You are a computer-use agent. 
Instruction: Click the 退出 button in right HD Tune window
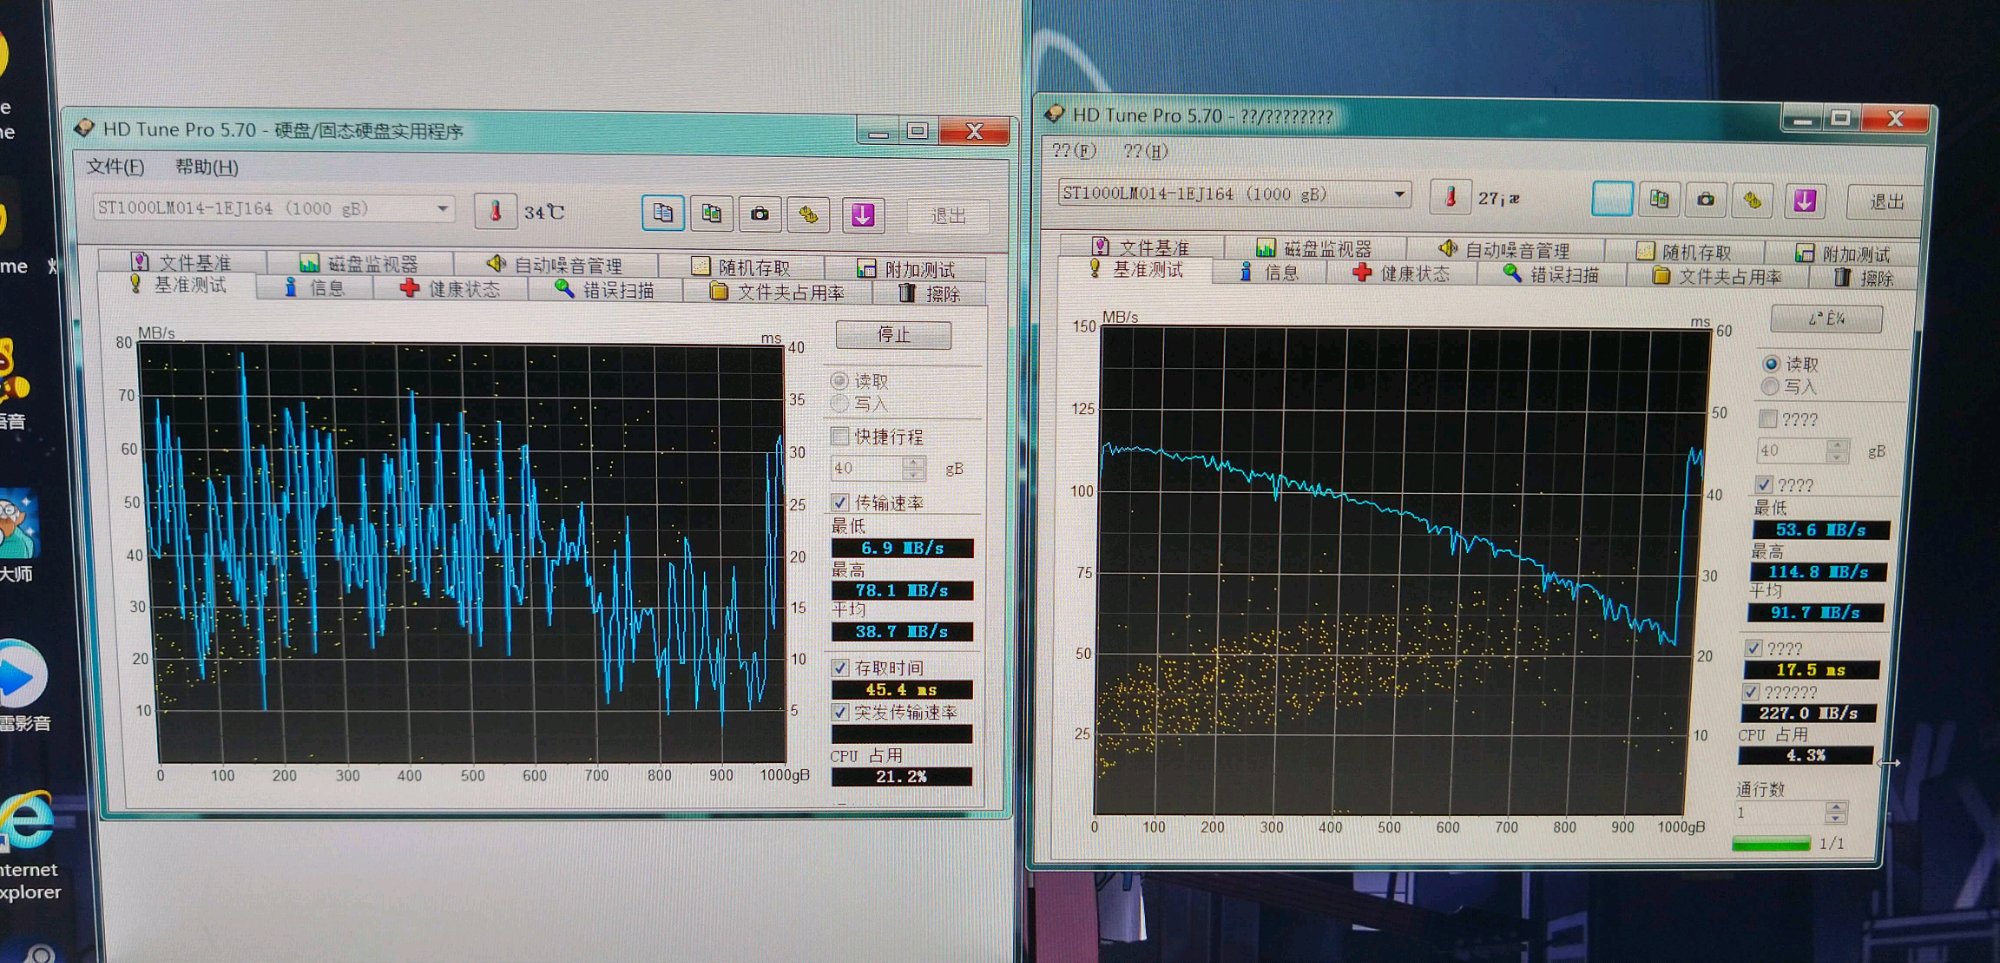click(x=1886, y=202)
